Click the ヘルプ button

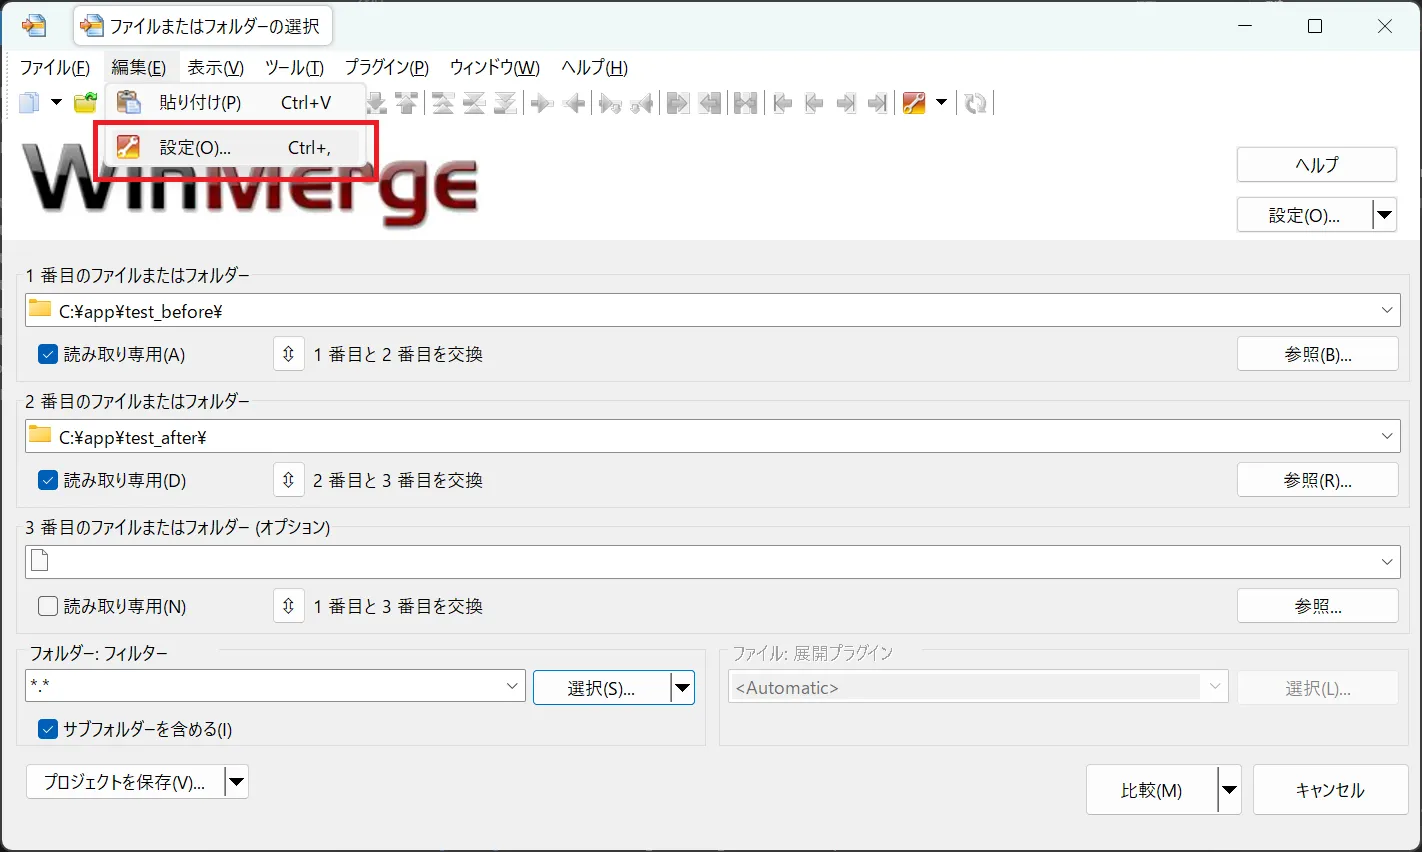pyautogui.click(x=1317, y=165)
